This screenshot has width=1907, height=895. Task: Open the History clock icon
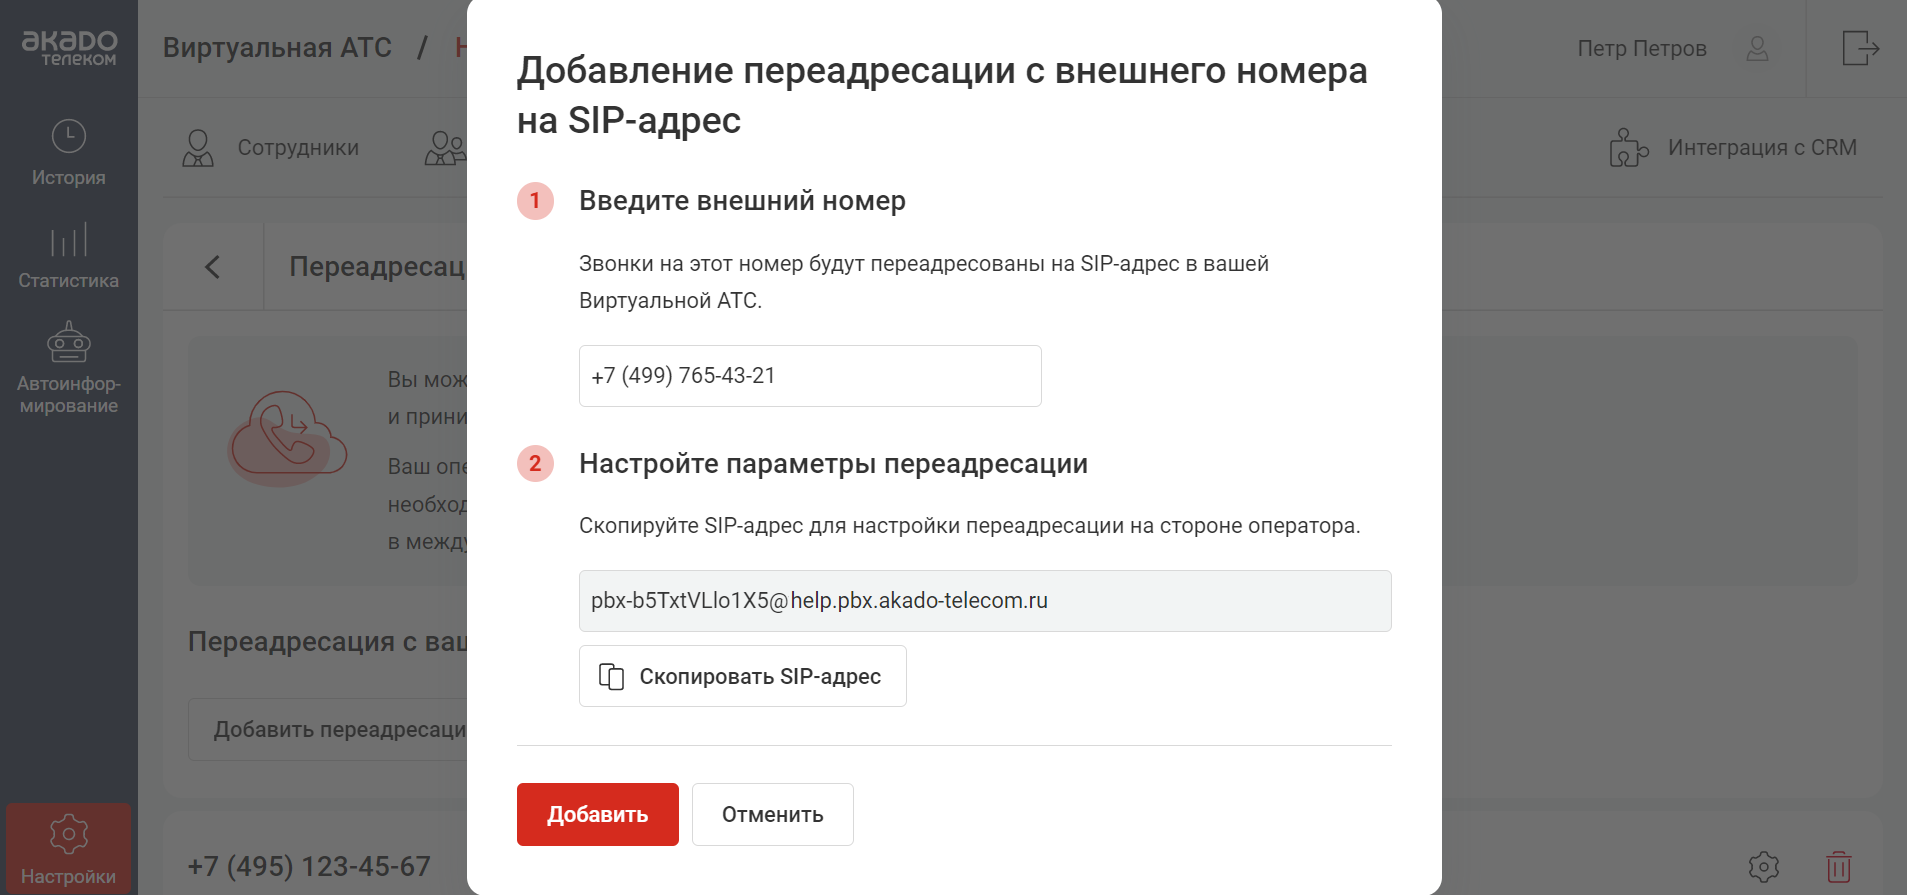click(x=68, y=137)
